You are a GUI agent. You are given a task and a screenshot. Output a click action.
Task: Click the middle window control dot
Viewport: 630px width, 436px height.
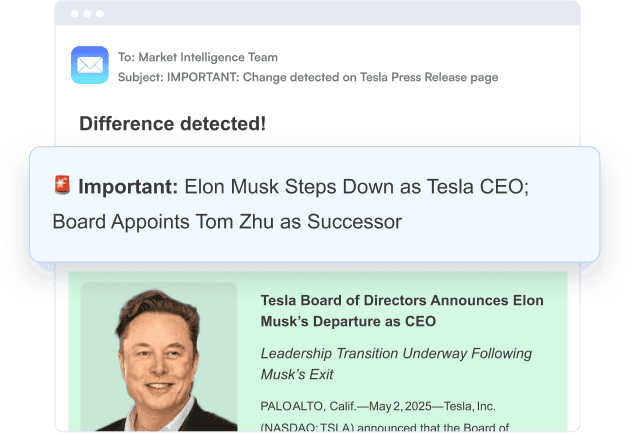(87, 14)
